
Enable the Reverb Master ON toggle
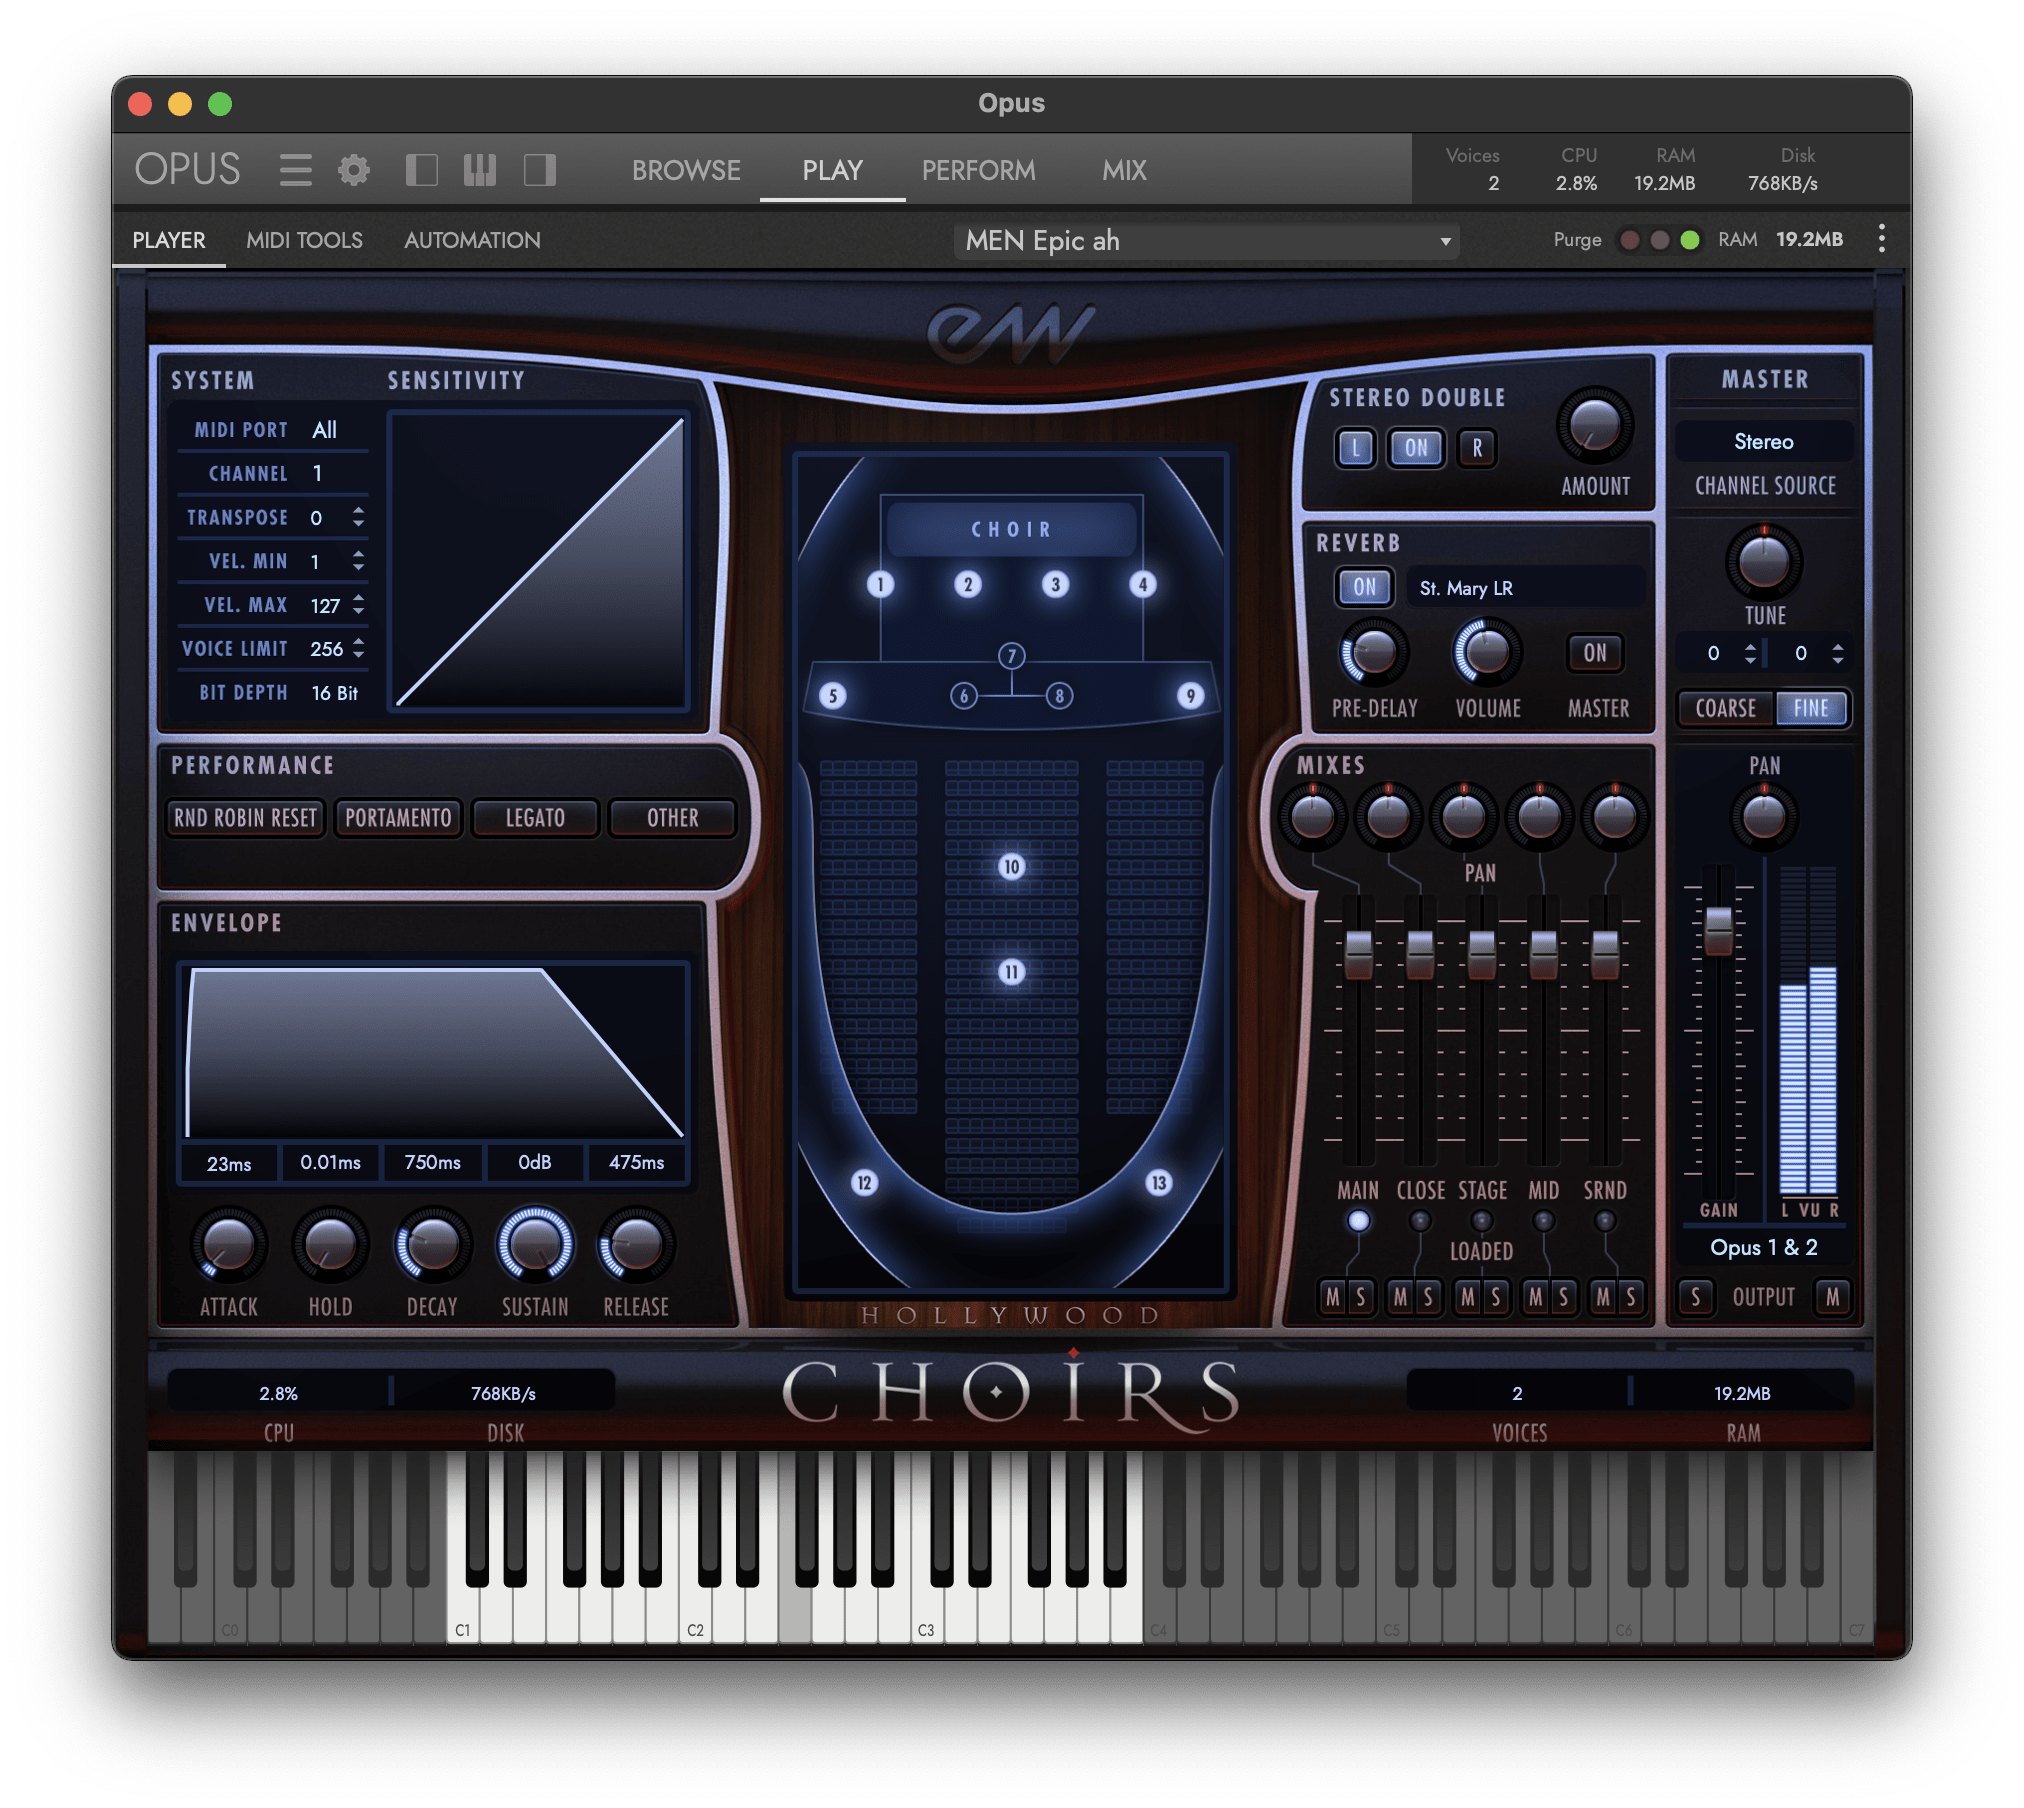1594,653
